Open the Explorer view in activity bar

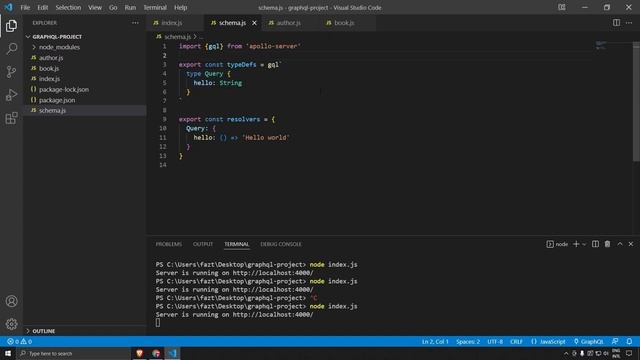pyautogui.click(x=11, y=26)
